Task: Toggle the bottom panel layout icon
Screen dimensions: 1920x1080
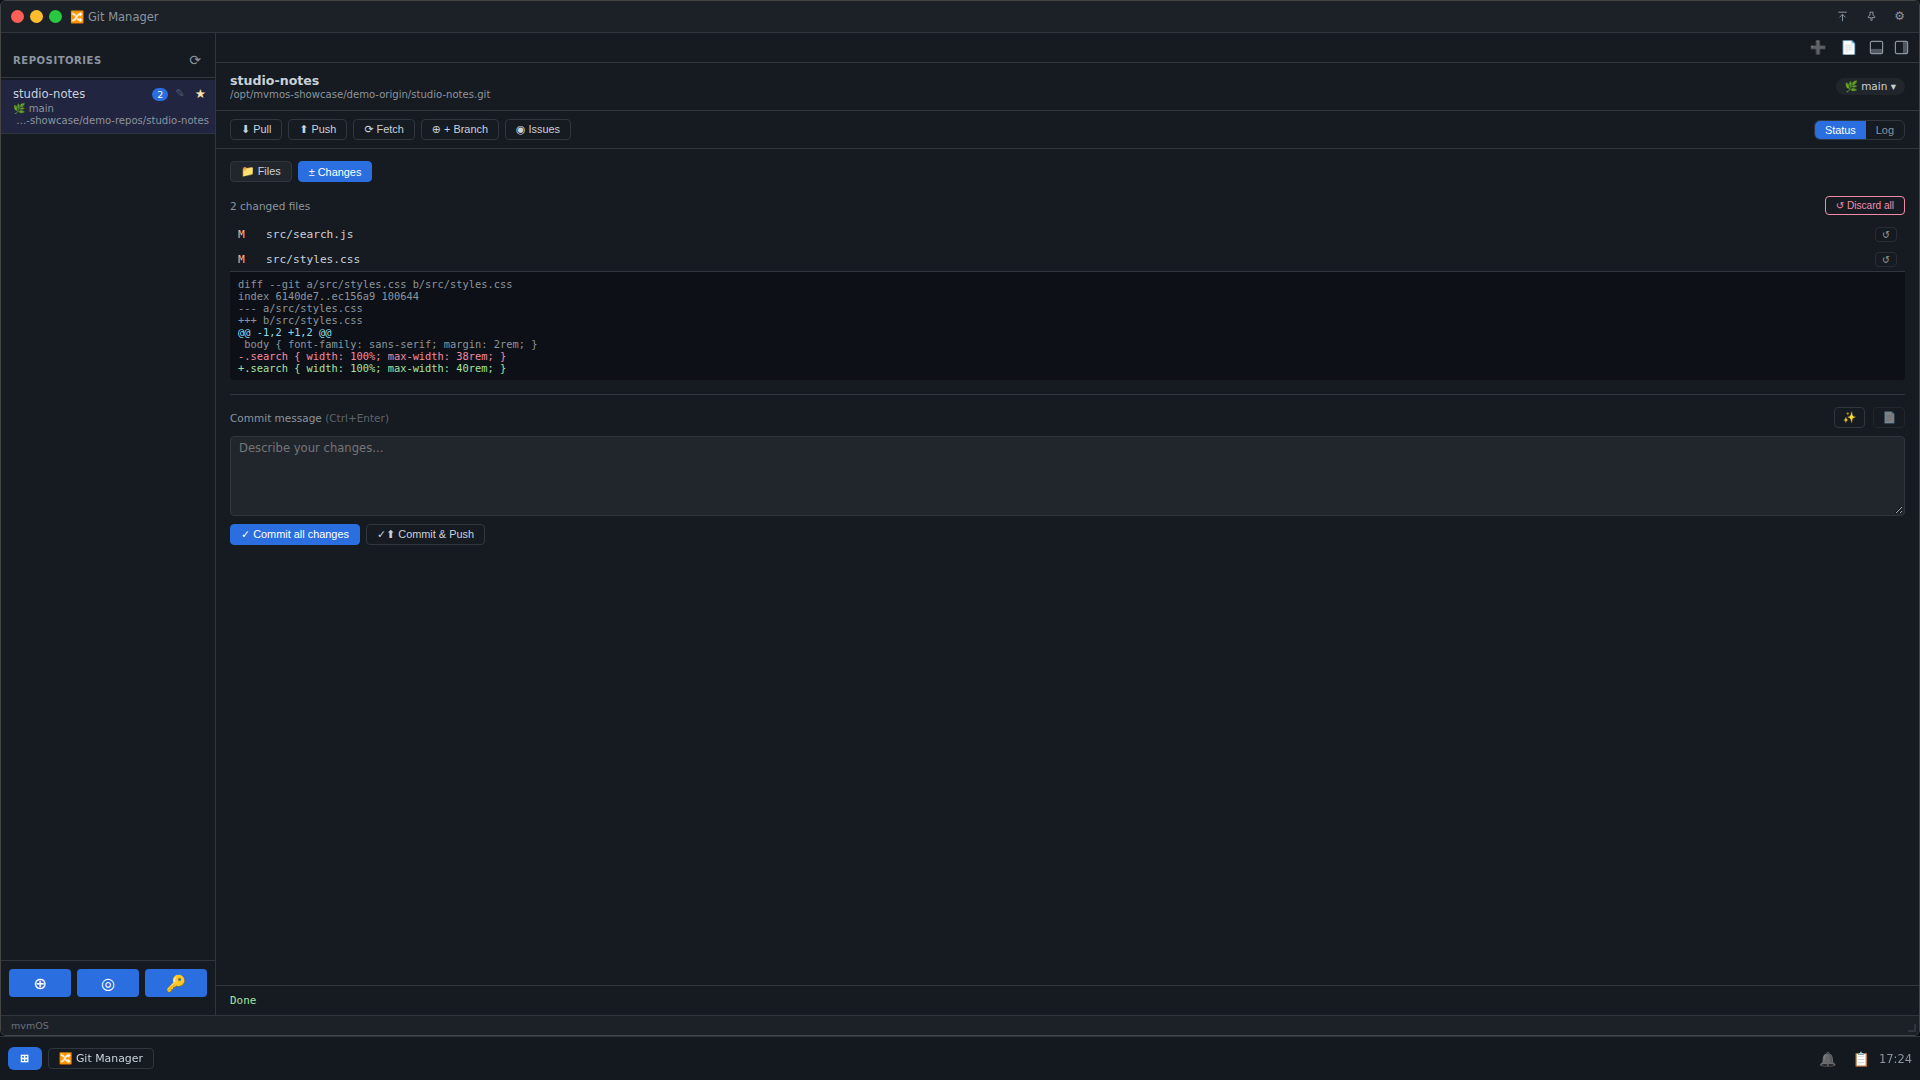Action: (x=1876, y=47)
